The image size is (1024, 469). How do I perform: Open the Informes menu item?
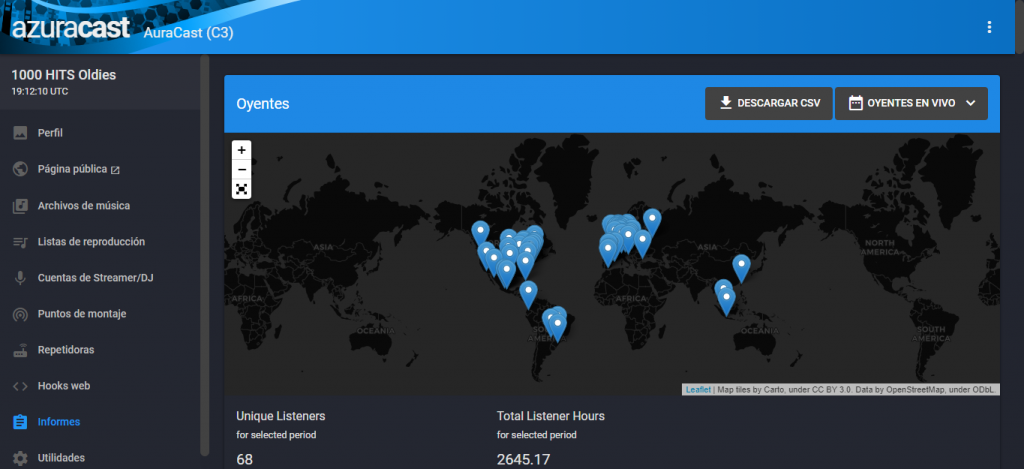(59, 422)
